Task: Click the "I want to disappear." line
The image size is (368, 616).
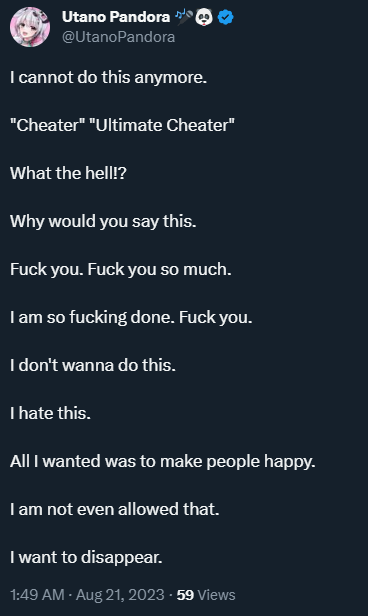Action: click(x=86, y=557)
